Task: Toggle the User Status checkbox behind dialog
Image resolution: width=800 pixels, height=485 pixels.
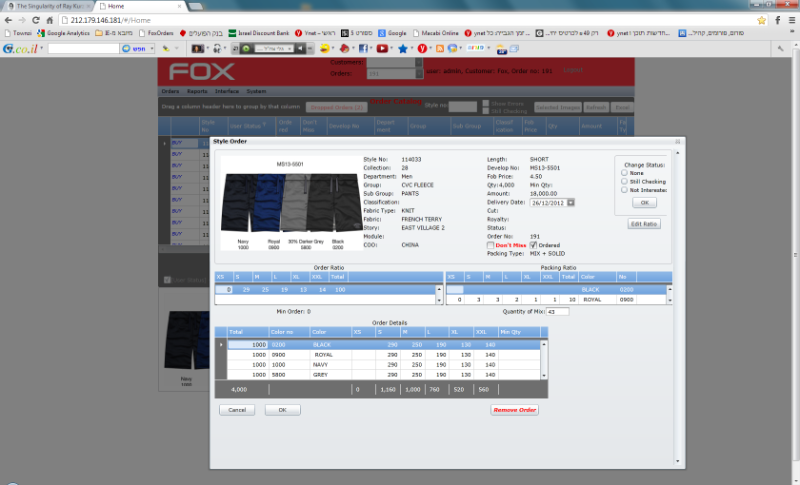Action: coord(167,280)
